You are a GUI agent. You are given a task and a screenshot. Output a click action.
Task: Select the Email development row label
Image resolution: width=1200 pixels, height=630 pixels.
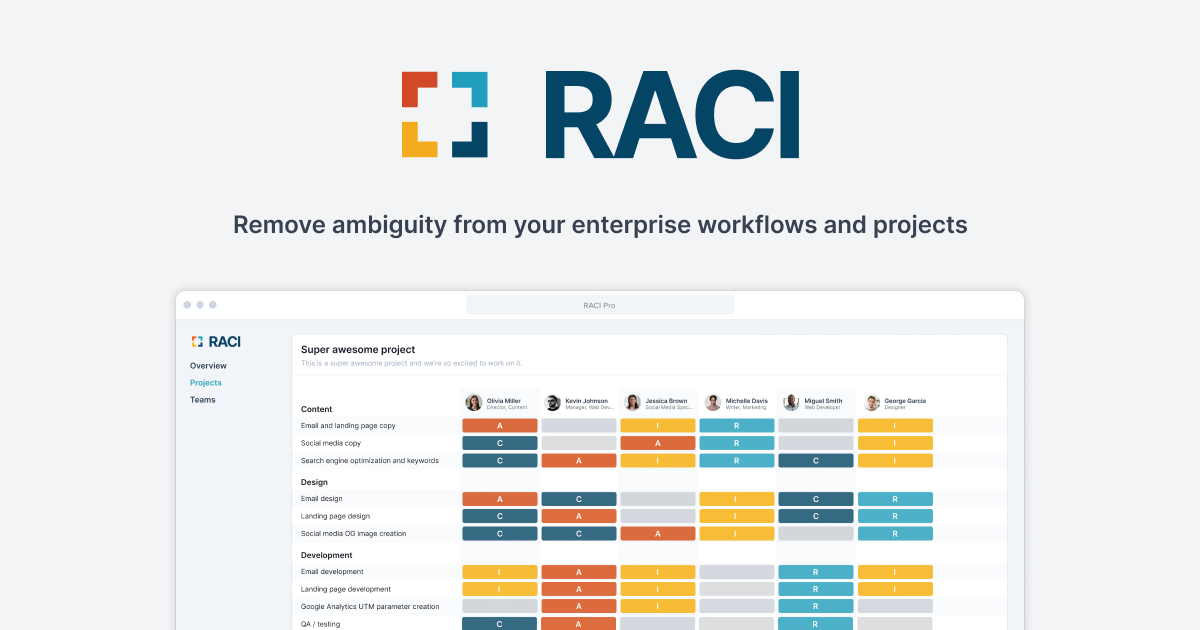pyautogui.click(x=332, y=572)
